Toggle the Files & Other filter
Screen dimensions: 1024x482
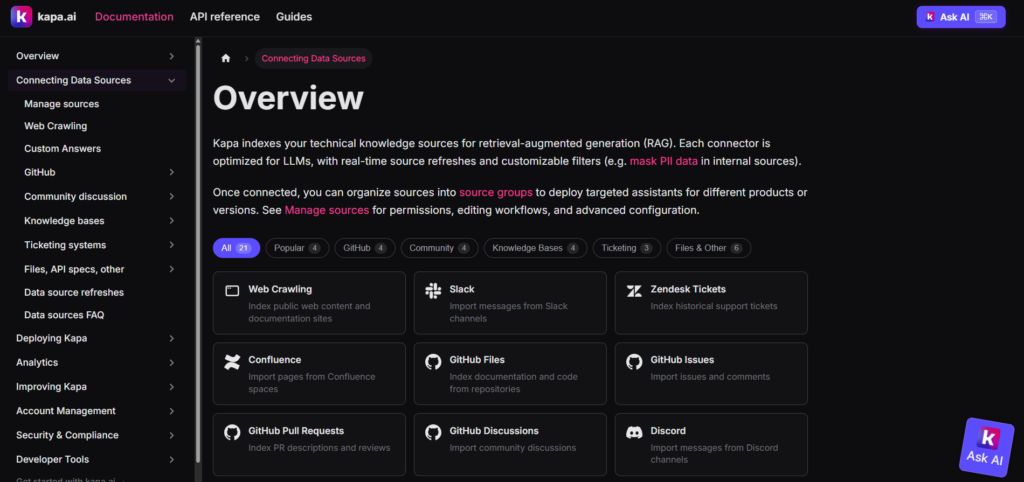click(707, 248)
